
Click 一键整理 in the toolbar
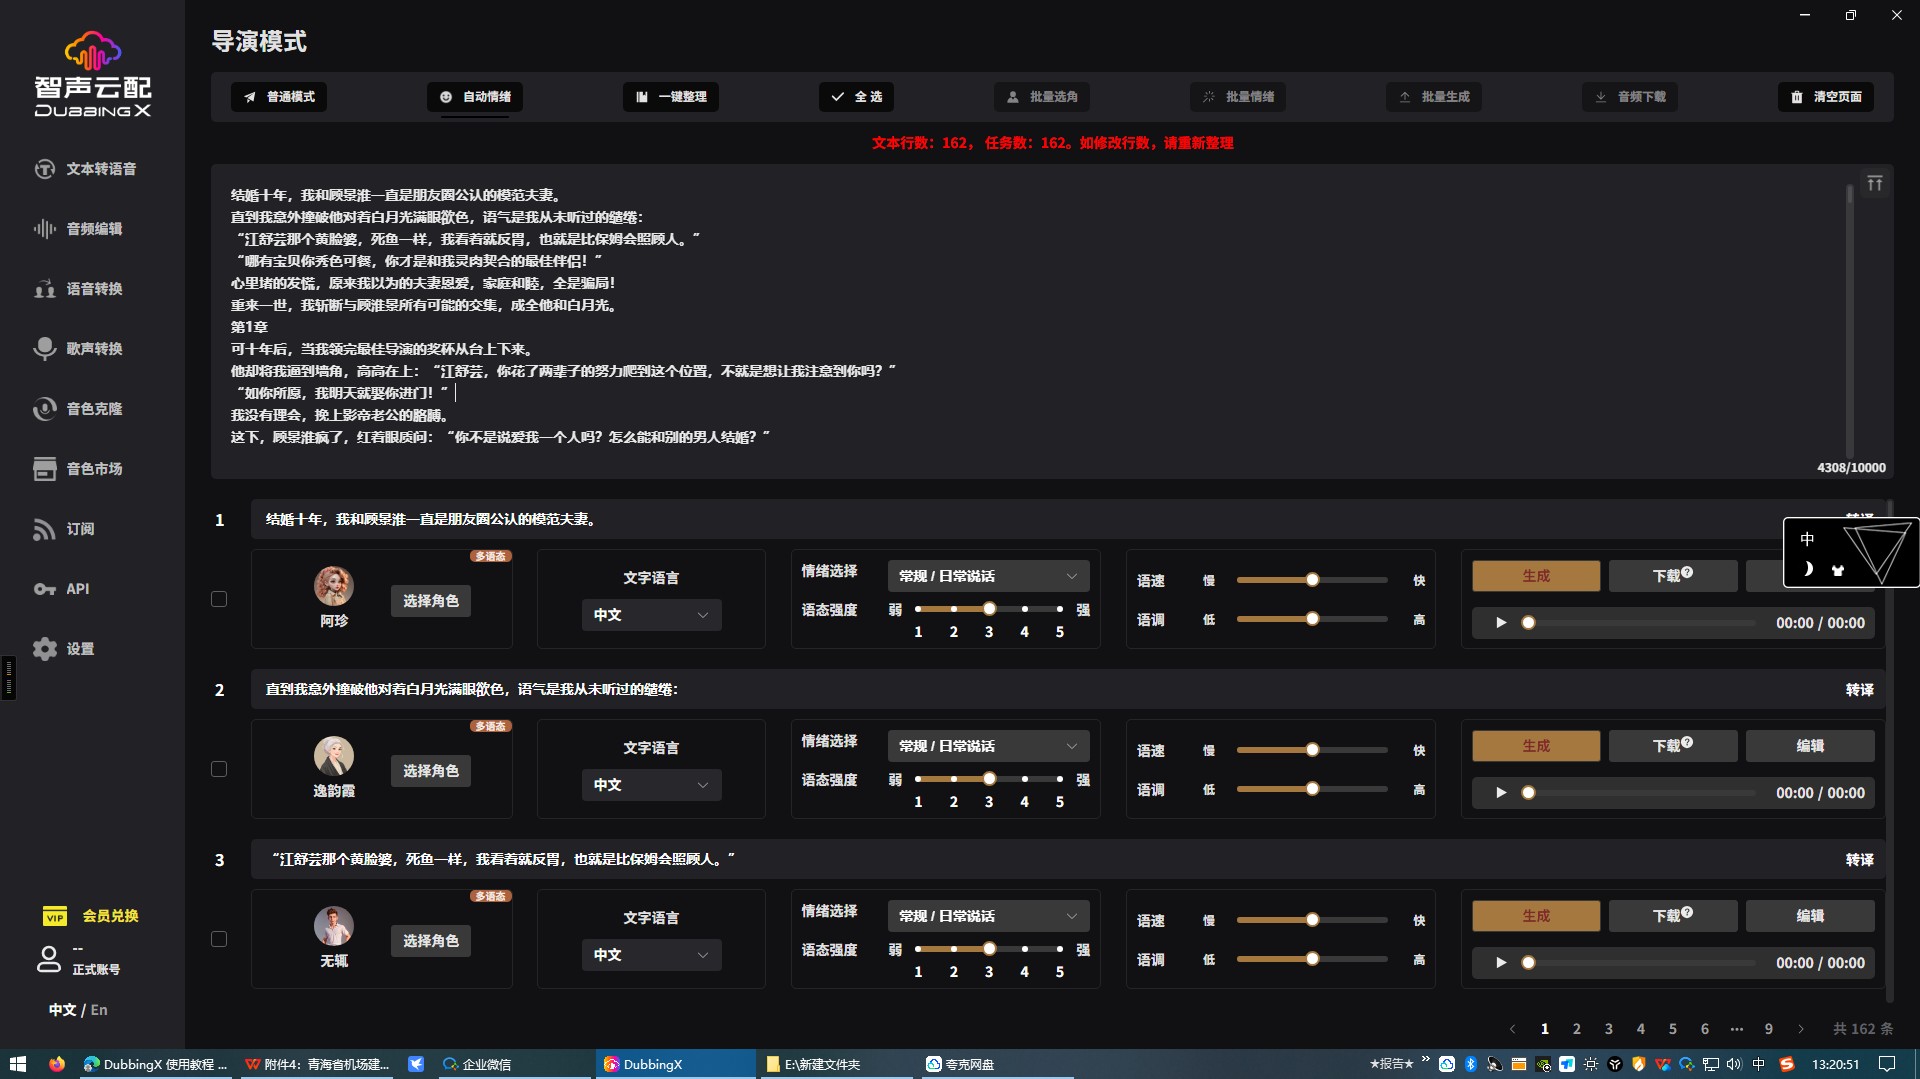[671, 97]
